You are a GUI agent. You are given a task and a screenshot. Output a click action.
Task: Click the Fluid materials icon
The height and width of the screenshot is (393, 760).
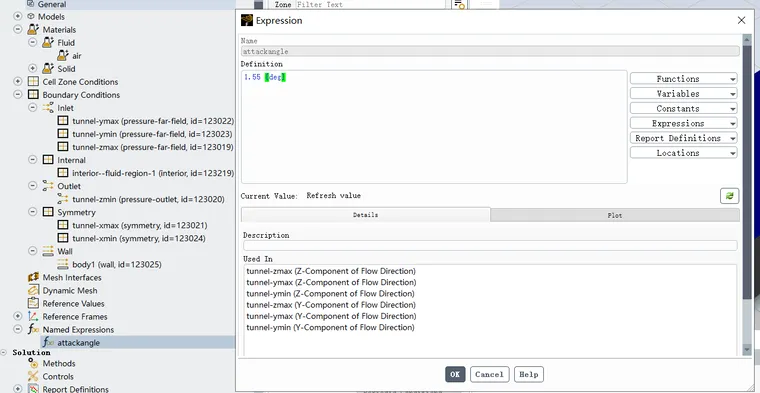pyautogui.click(x=48, y=43)
